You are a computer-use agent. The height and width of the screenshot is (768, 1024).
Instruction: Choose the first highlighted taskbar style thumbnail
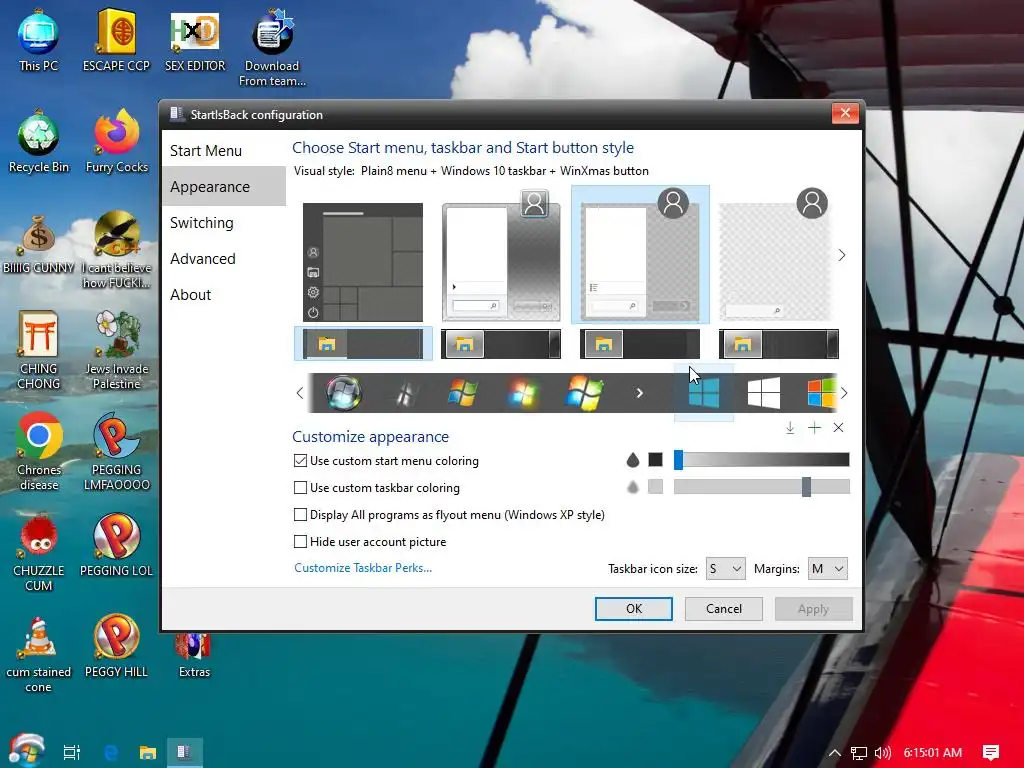coord(363,344)
